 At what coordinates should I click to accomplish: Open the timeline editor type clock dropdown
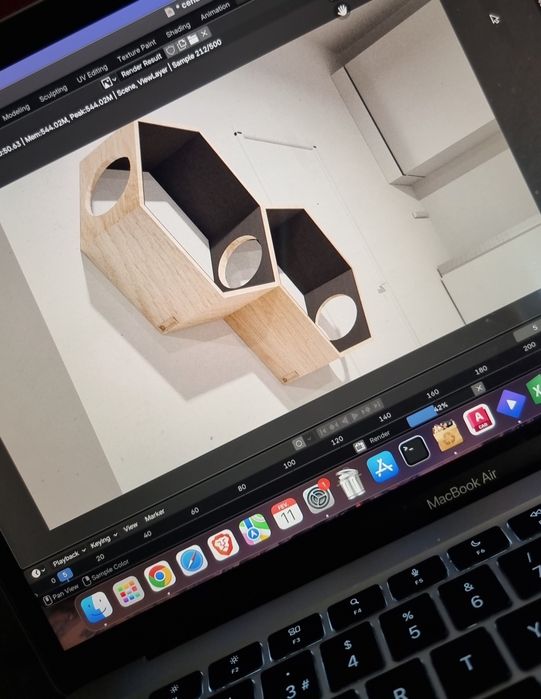(x=38, y=572)
